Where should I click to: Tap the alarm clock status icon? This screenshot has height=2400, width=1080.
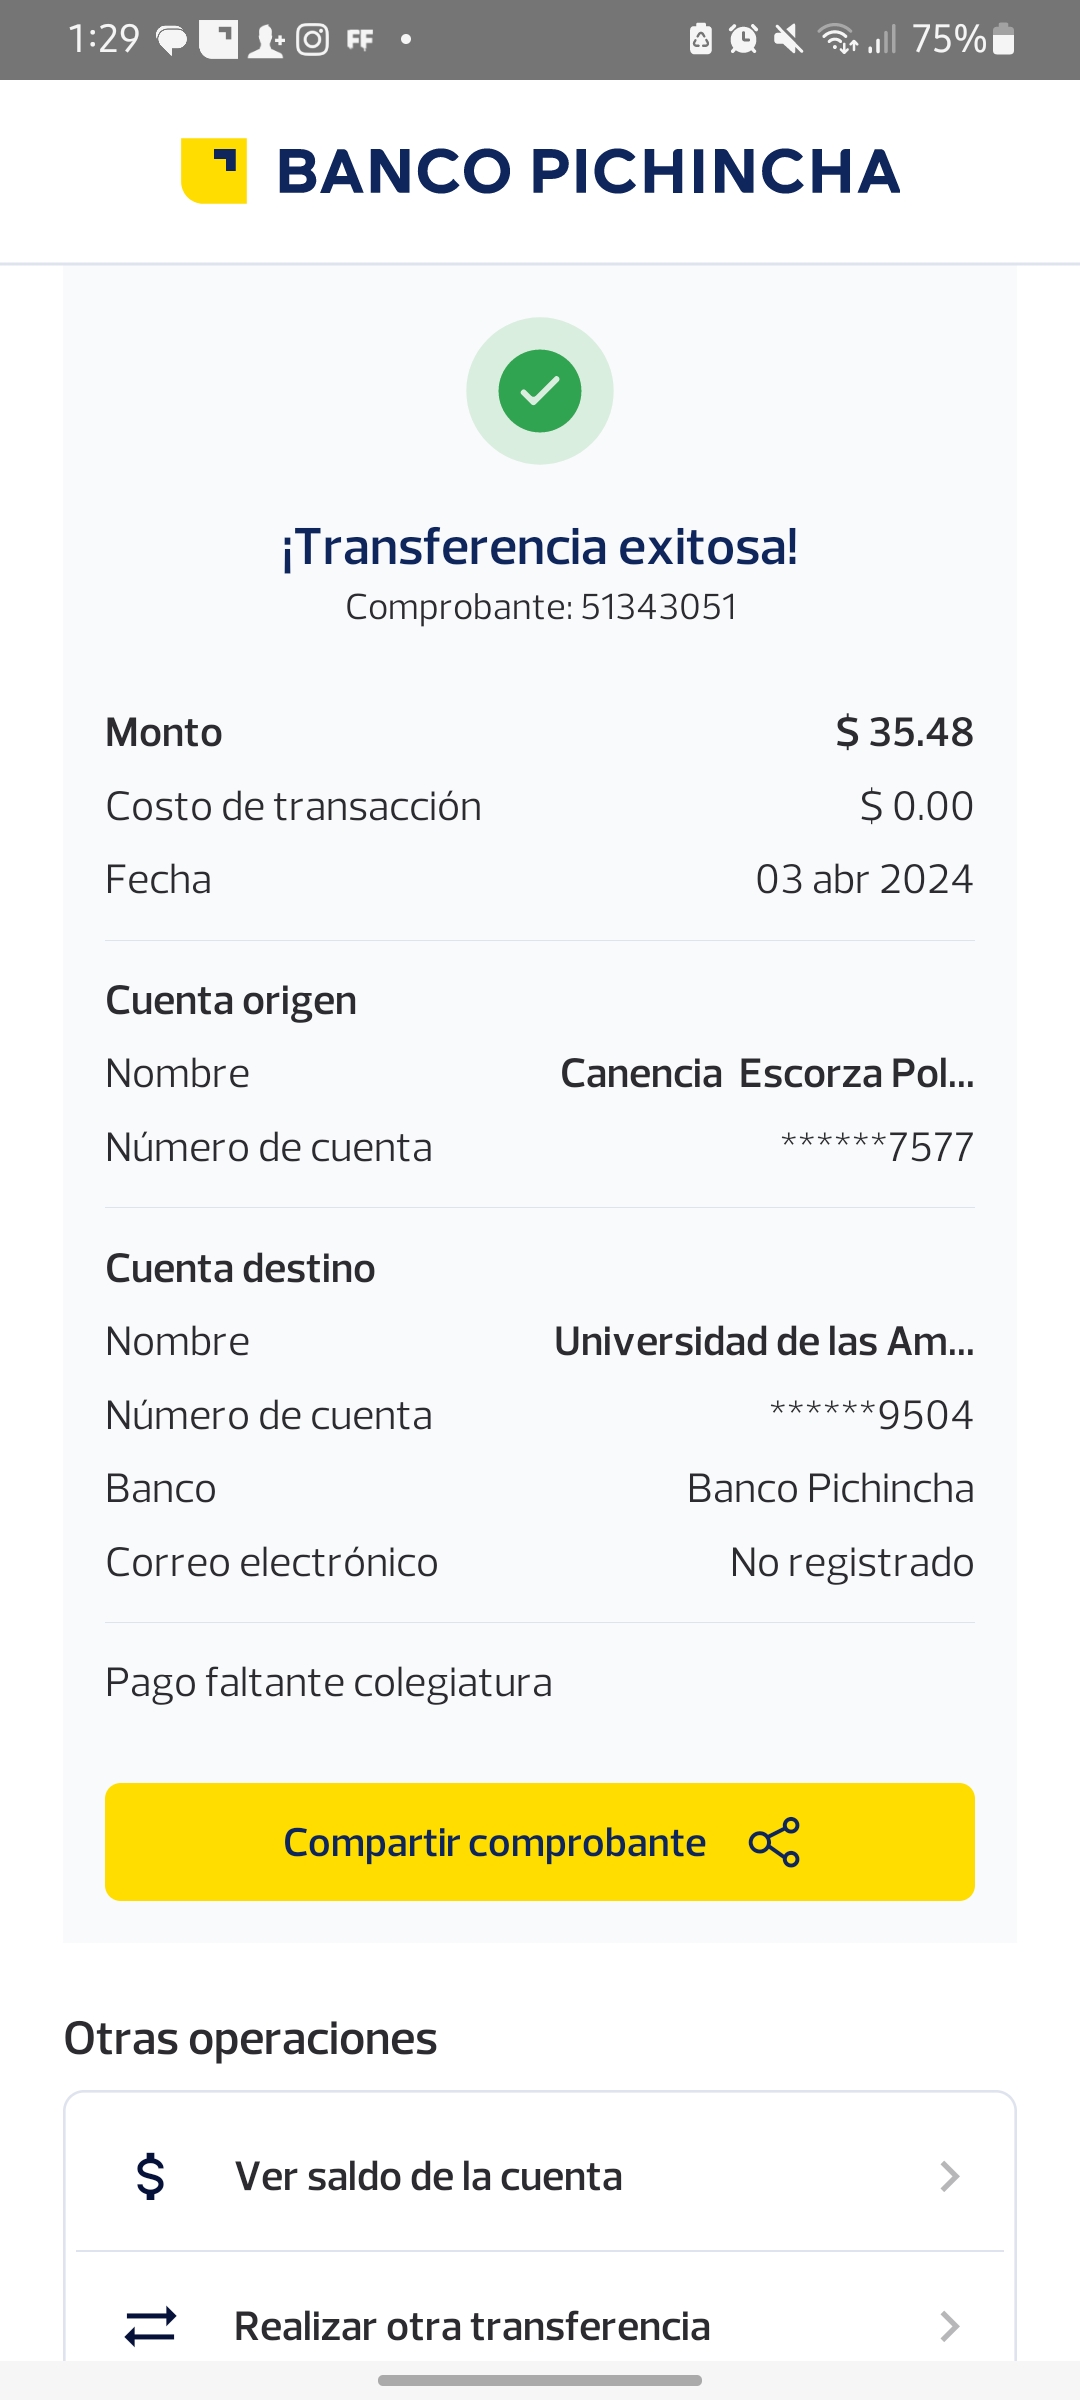click(743, 40)
